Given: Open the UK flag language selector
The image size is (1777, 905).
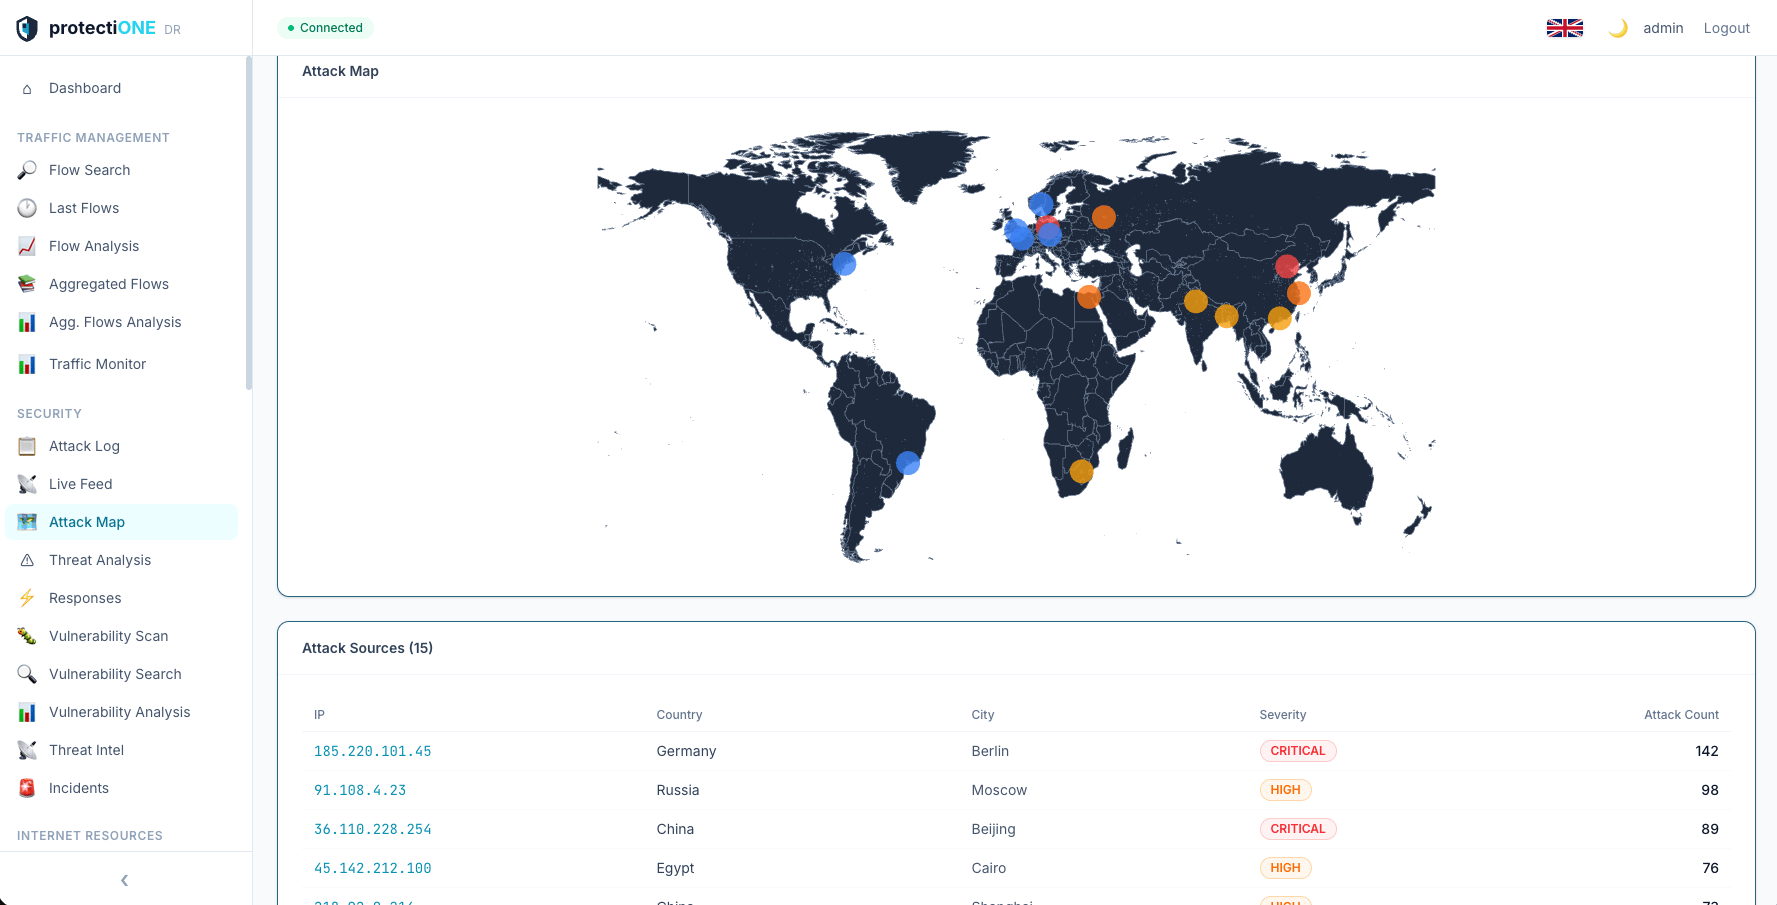Looking at the screenshot, I should tap(1564, 28).
